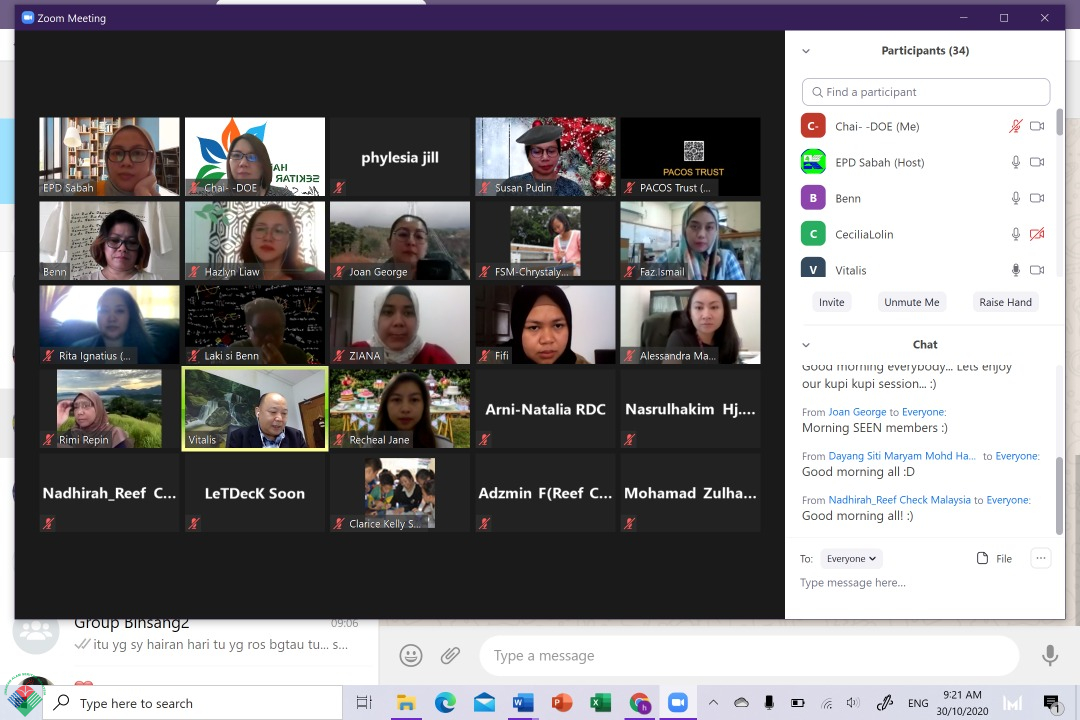Click the file attachment icon in chat
1080x720 pixels.
point(982,558)
